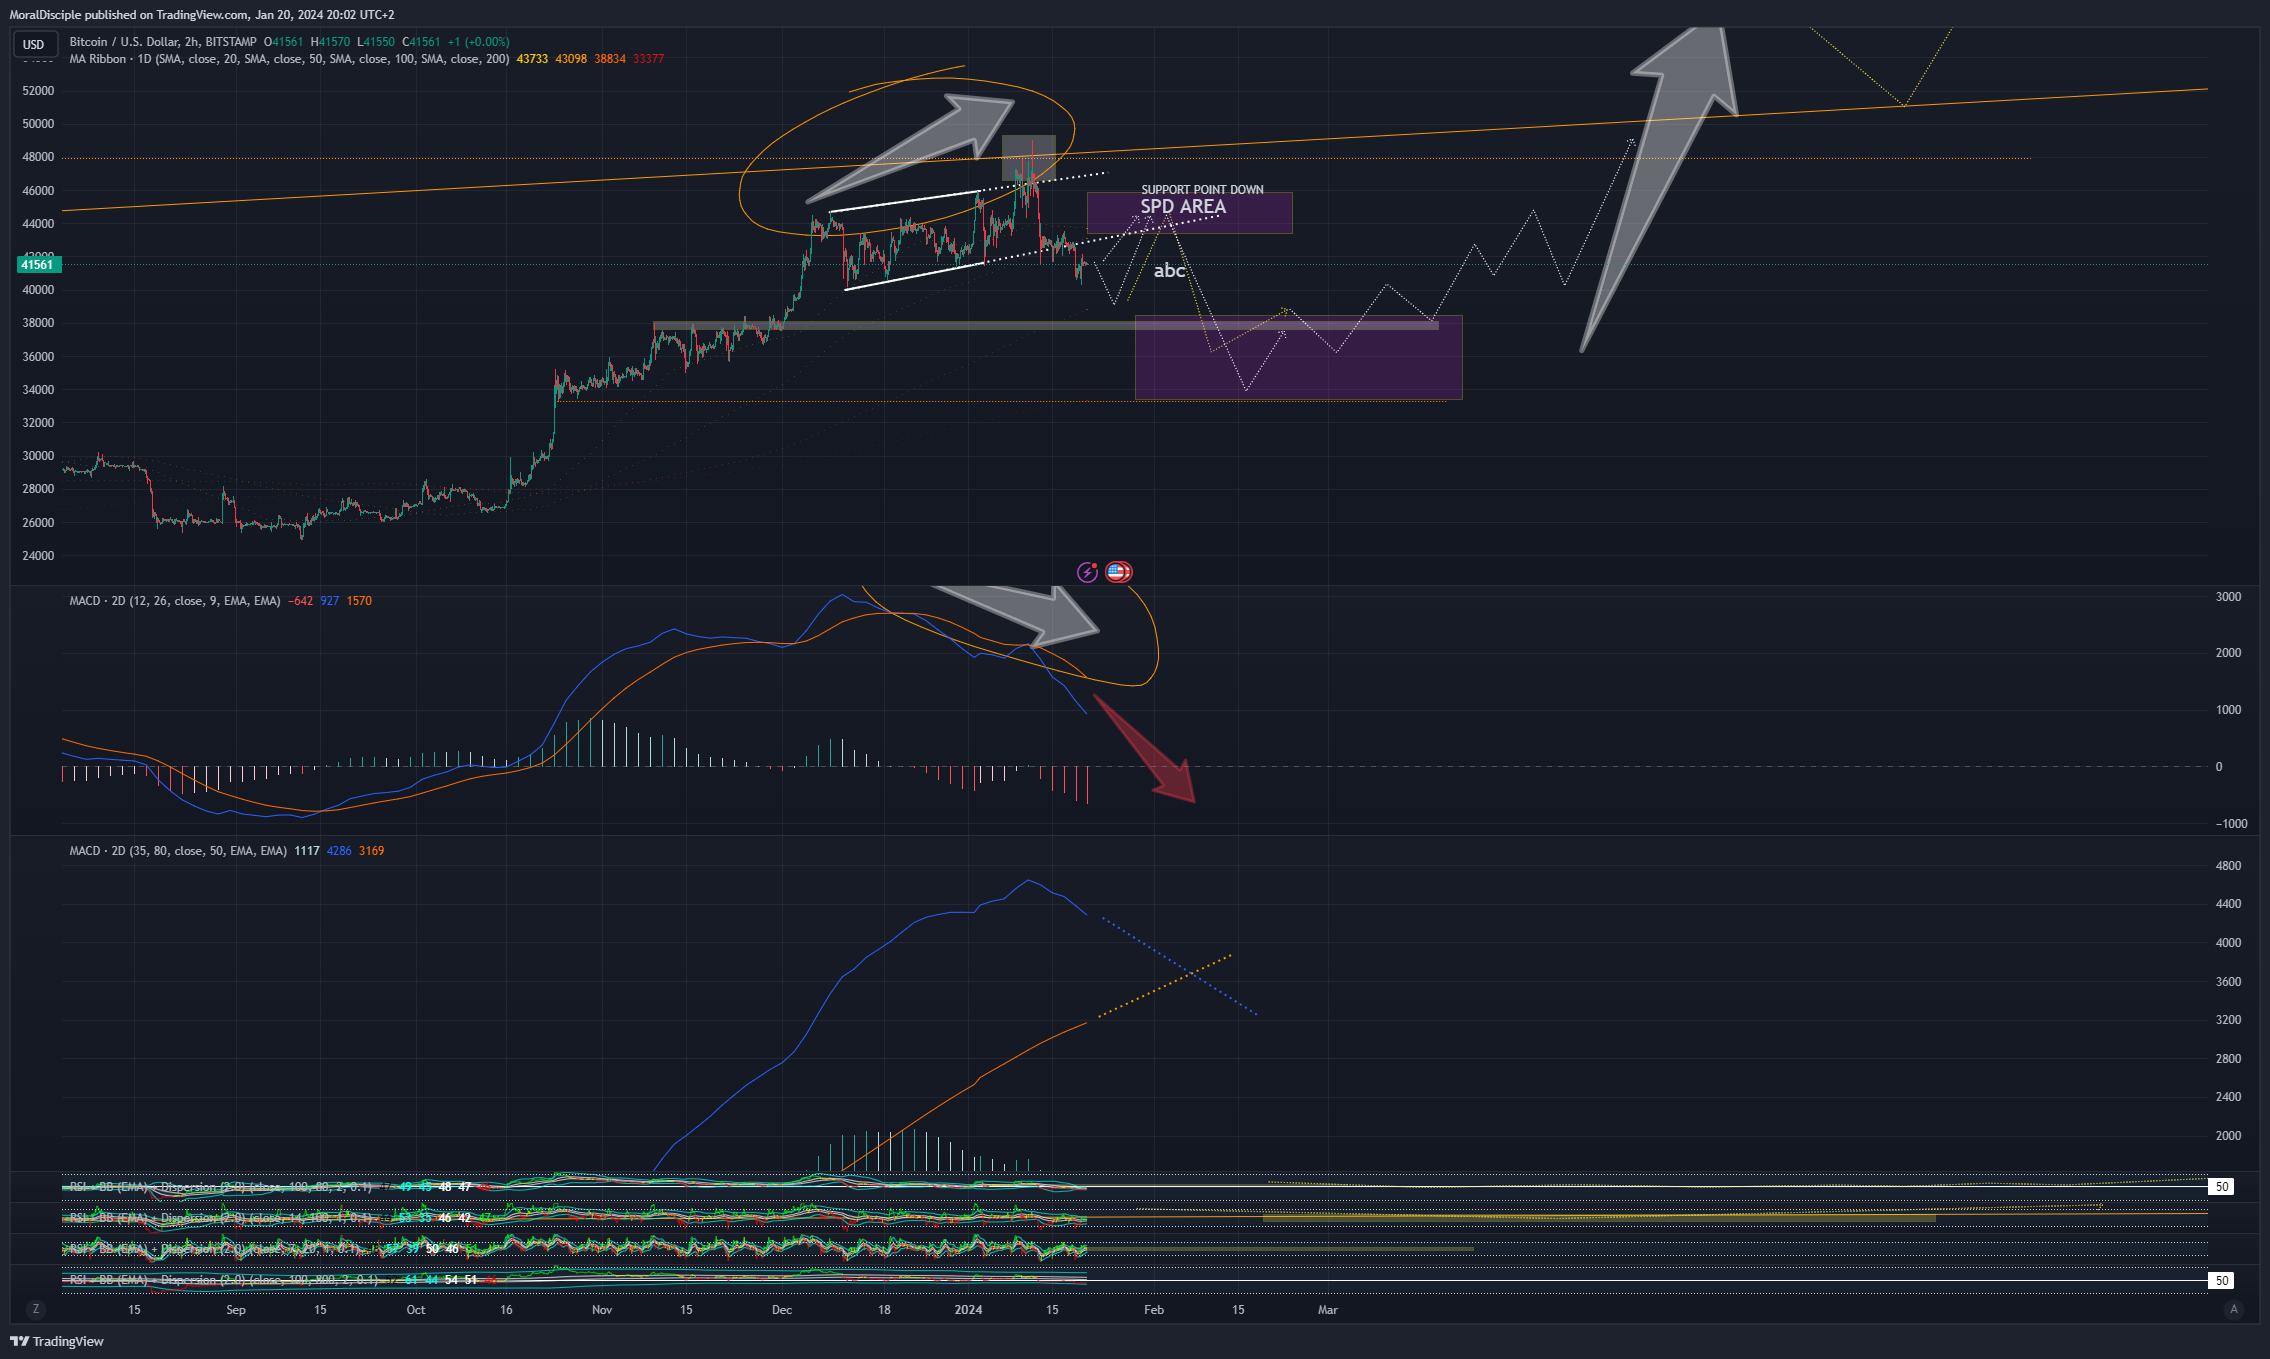Screen dimensions: 2270x1359
Task: Click the 44000 price axis label
Action: click(38, 224)
